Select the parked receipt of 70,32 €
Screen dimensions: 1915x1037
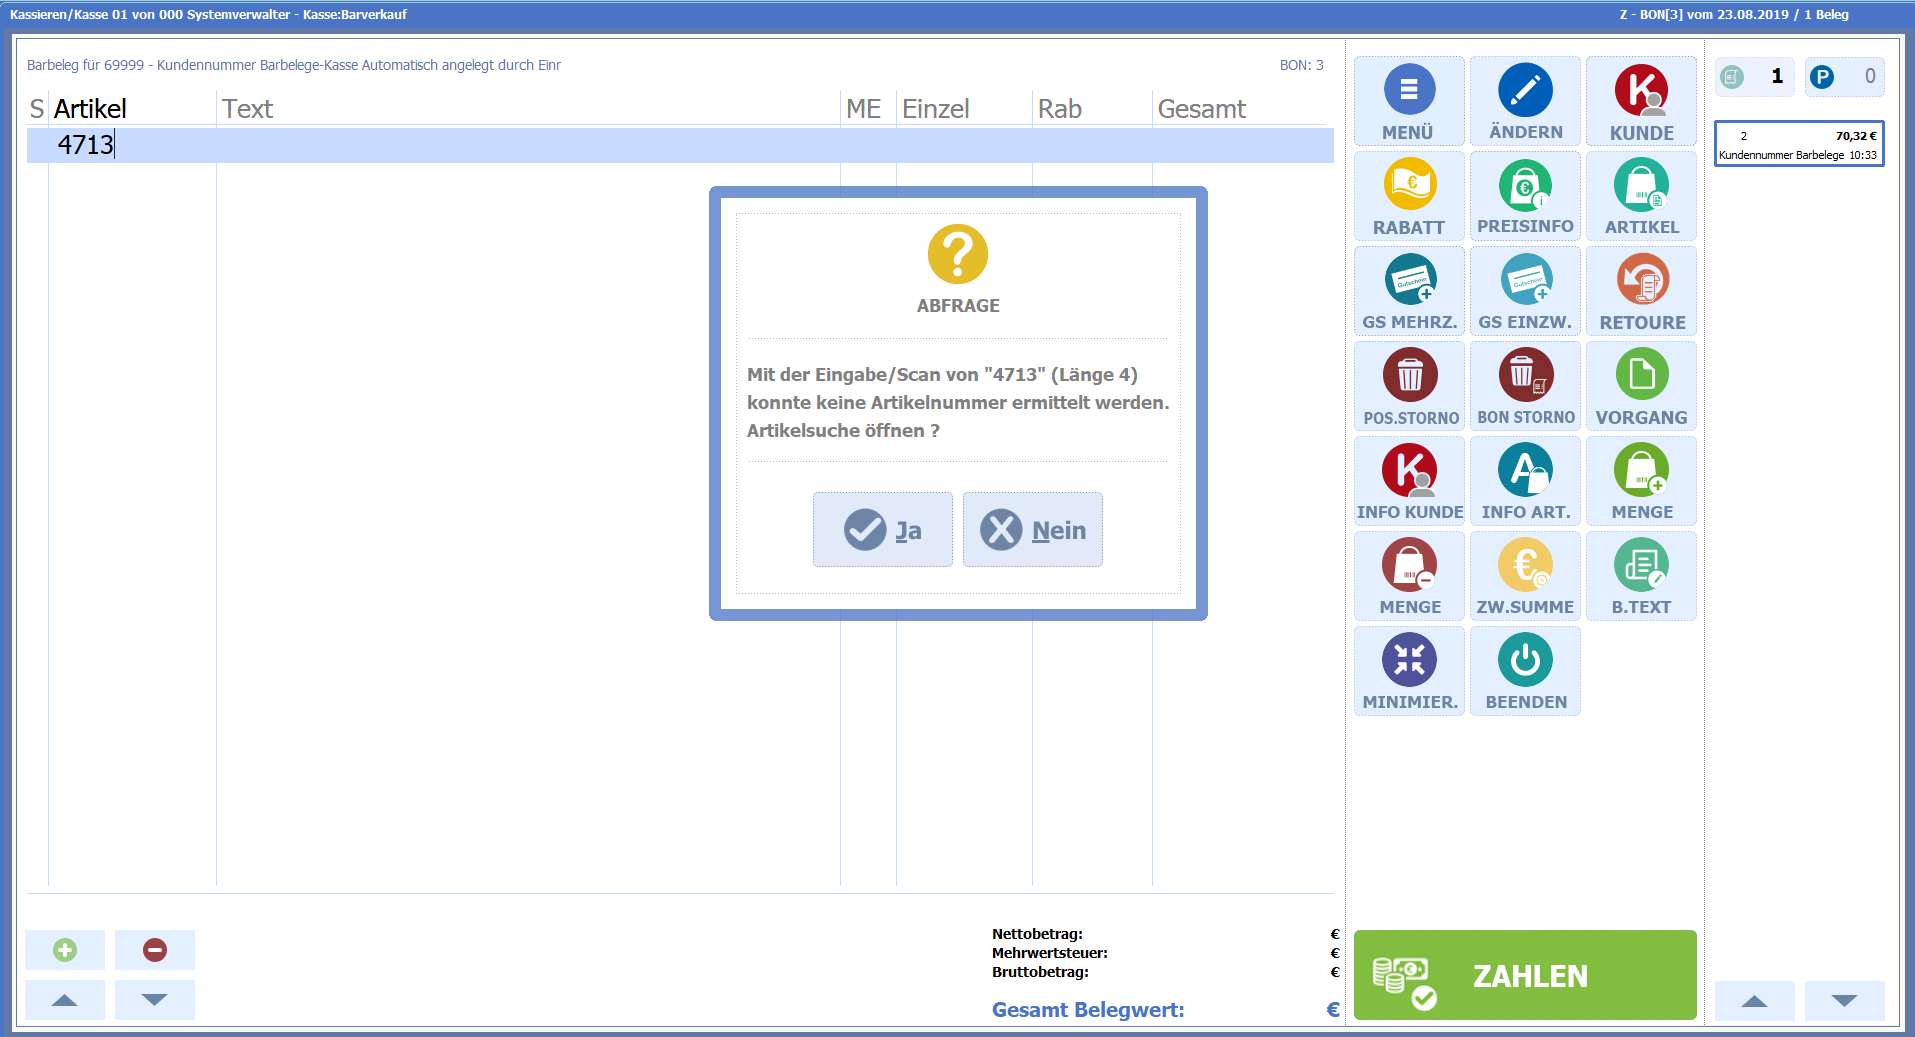1798,144
